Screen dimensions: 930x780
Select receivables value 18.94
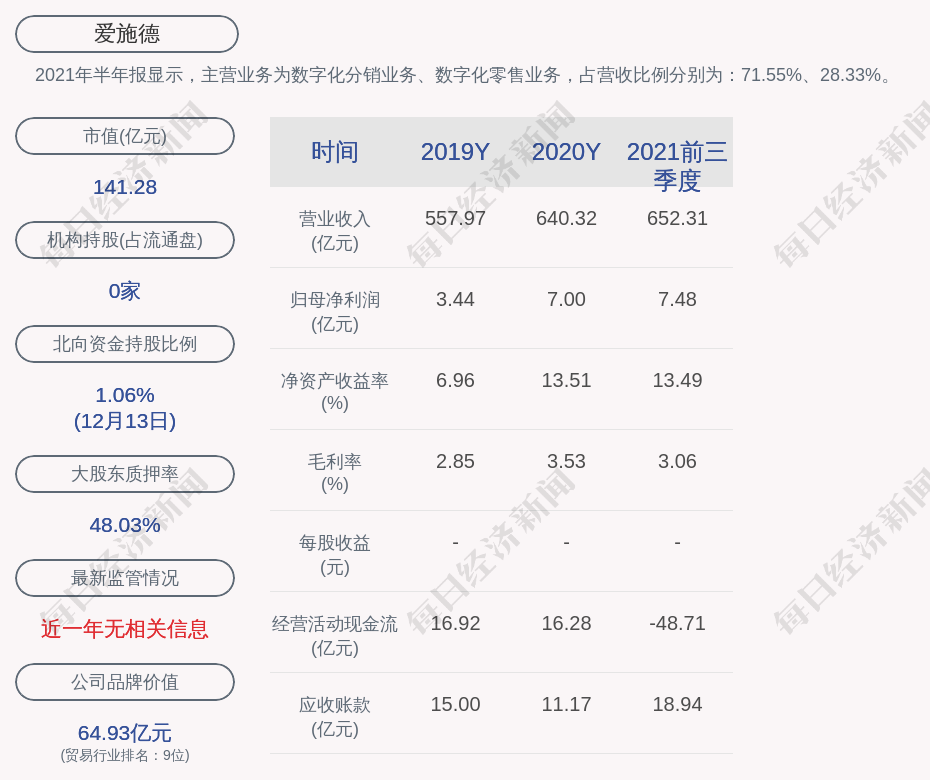tap(677, 704)
